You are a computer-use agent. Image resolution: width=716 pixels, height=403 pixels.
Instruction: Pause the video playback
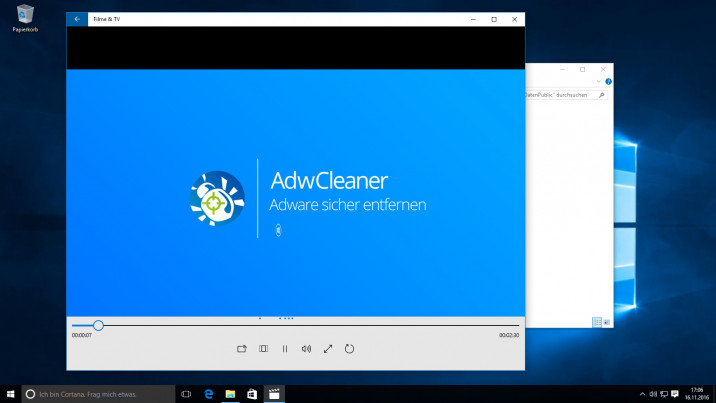(284, 349)
